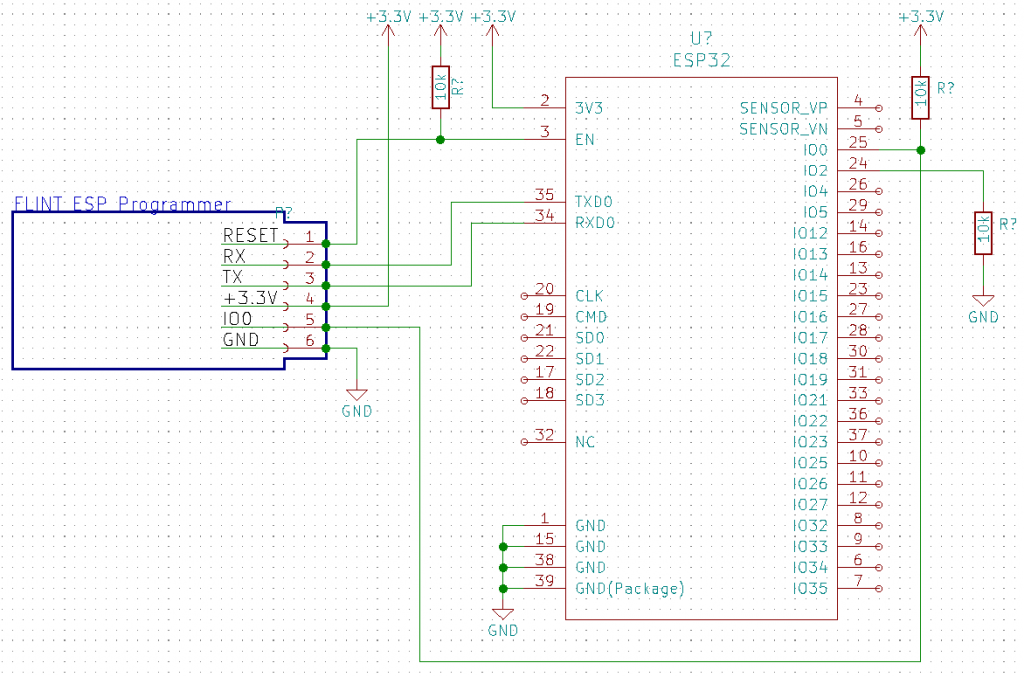This screenshot has height=677, width=1024.
Task: Select the IO18 pin label
Action: 810,359
